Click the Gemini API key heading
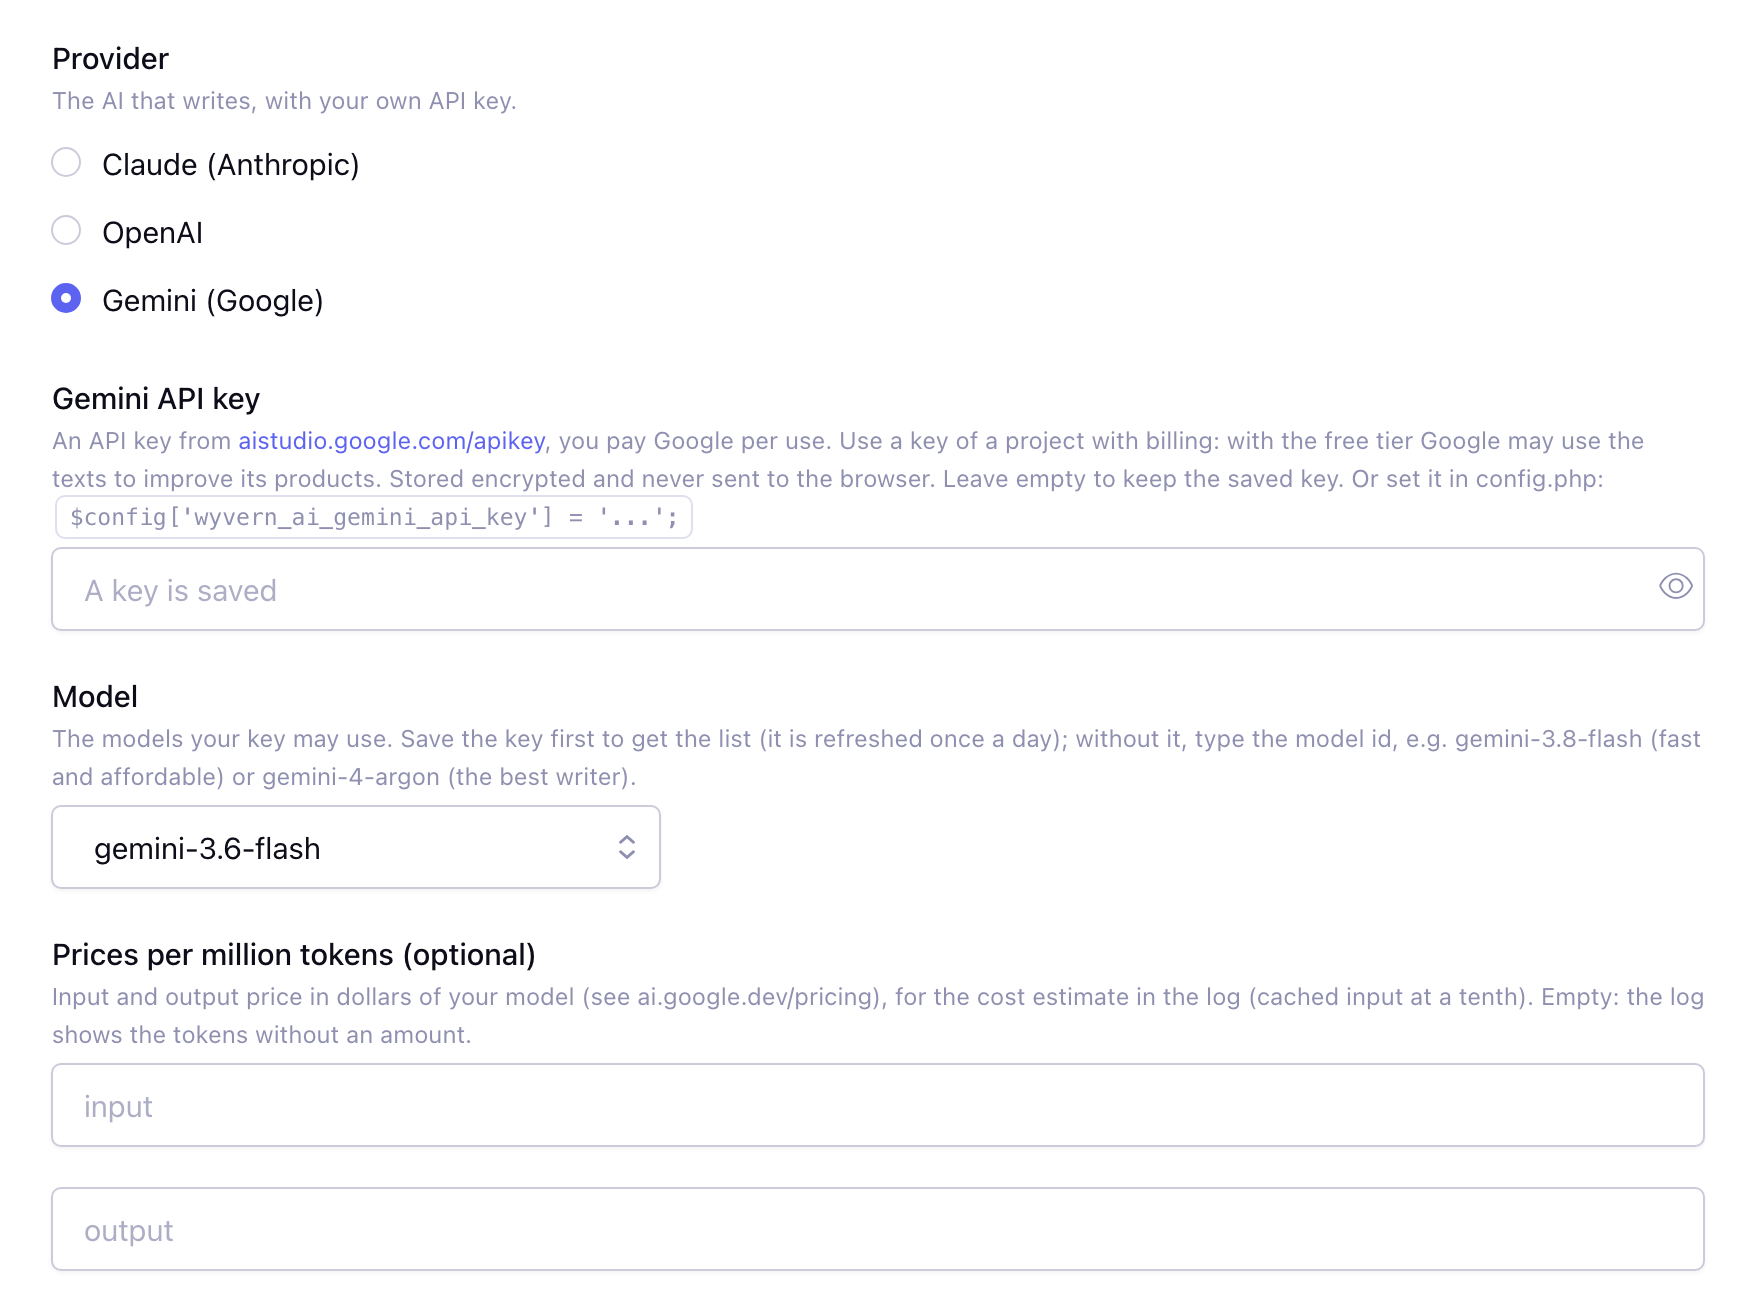Image resolution: width=1757 pixels, height=1303 pixels. pyautogui.click(x=156, y=399)
